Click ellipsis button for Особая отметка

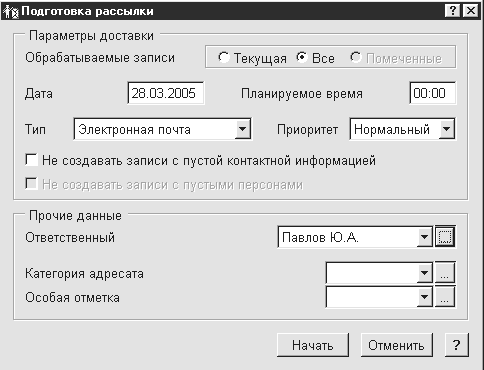[445, 297]
